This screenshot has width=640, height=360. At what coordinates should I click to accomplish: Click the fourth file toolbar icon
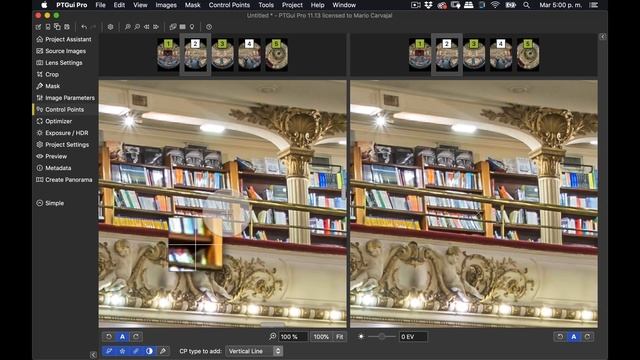tap(67, 27)
